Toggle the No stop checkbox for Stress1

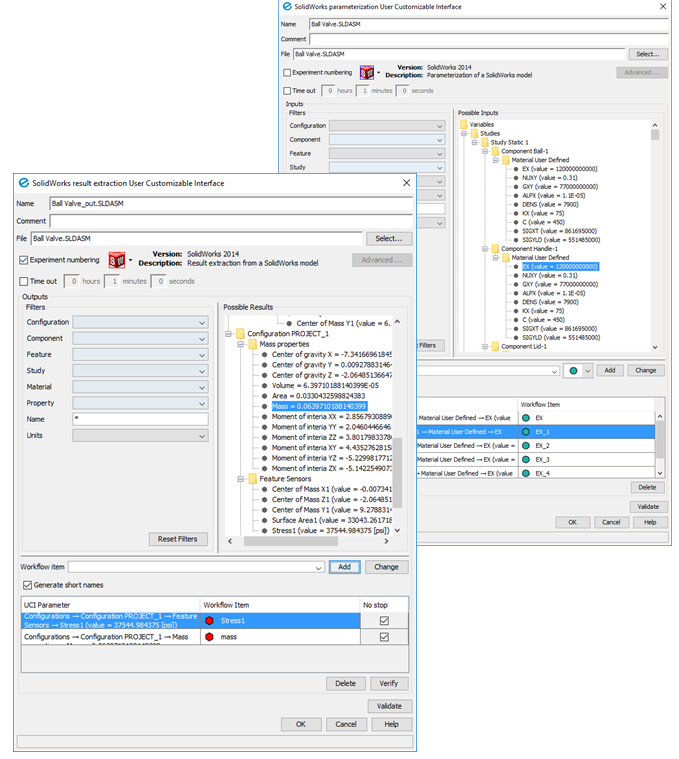coord(384,620)
